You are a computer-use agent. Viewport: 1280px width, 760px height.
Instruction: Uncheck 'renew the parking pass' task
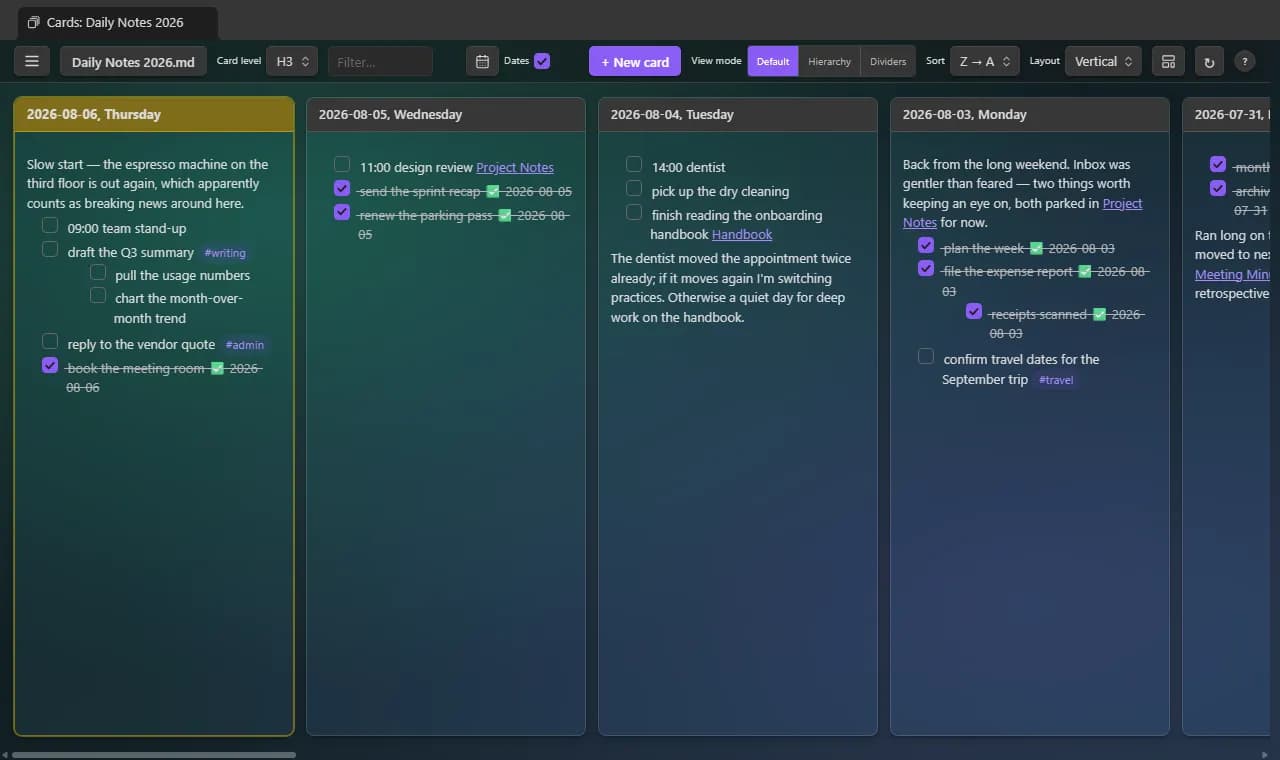[x=342, y=212]
